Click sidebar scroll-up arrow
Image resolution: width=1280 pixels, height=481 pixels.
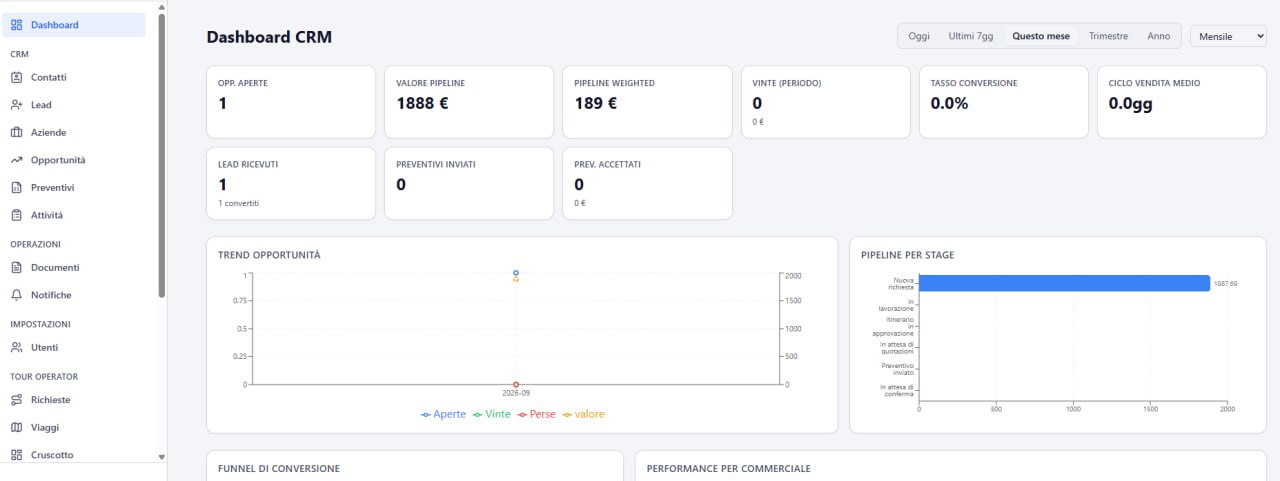click(162, 6)
